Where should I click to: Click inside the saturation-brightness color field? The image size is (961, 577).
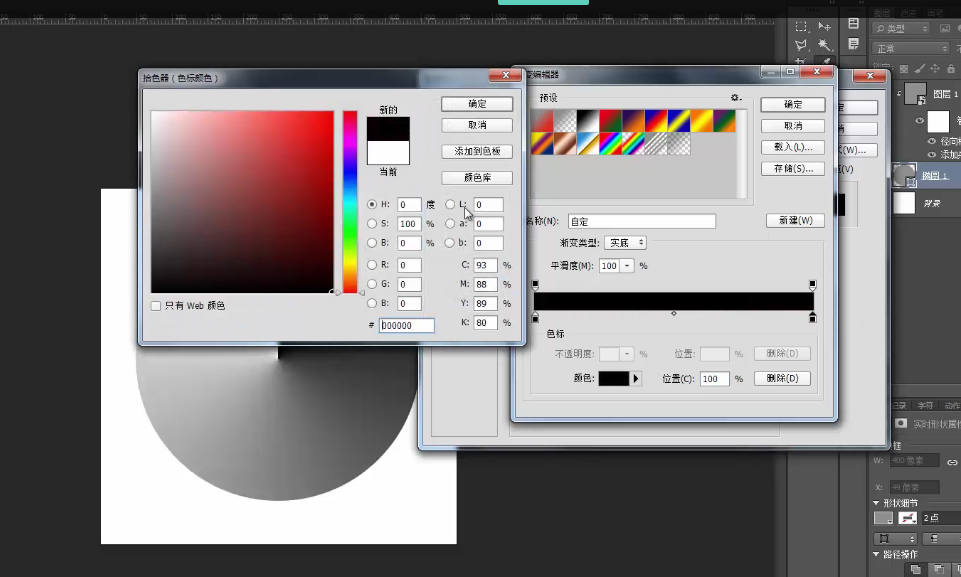point(242,202)
